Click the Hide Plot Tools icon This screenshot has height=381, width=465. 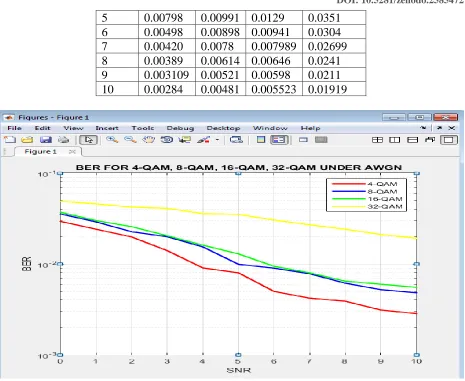pos(303,140)
